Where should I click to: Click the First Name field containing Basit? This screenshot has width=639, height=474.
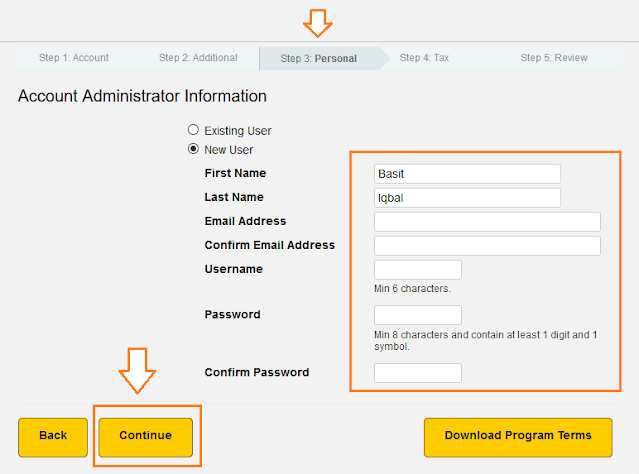tap(467, 174)
